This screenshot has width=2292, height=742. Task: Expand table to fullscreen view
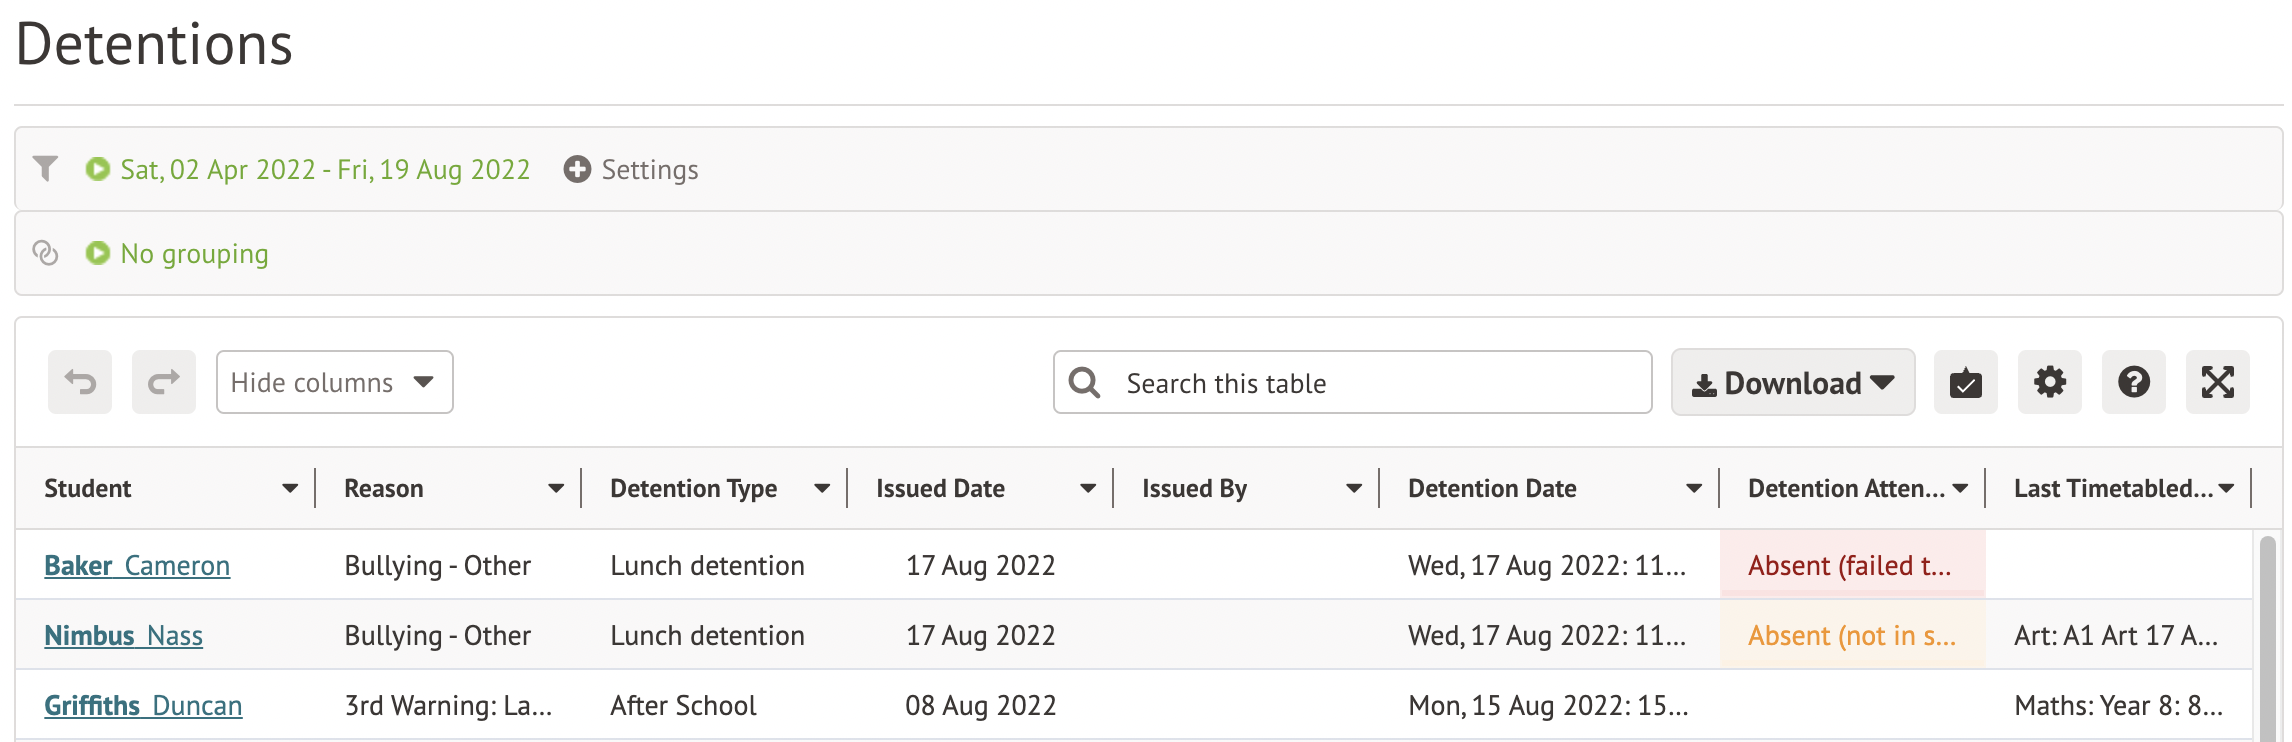[2217, 382]
